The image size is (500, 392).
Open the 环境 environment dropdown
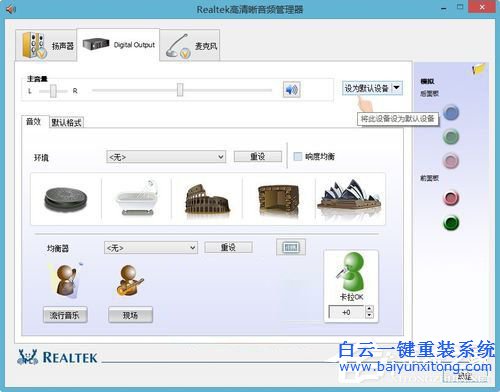pos(166,157)
